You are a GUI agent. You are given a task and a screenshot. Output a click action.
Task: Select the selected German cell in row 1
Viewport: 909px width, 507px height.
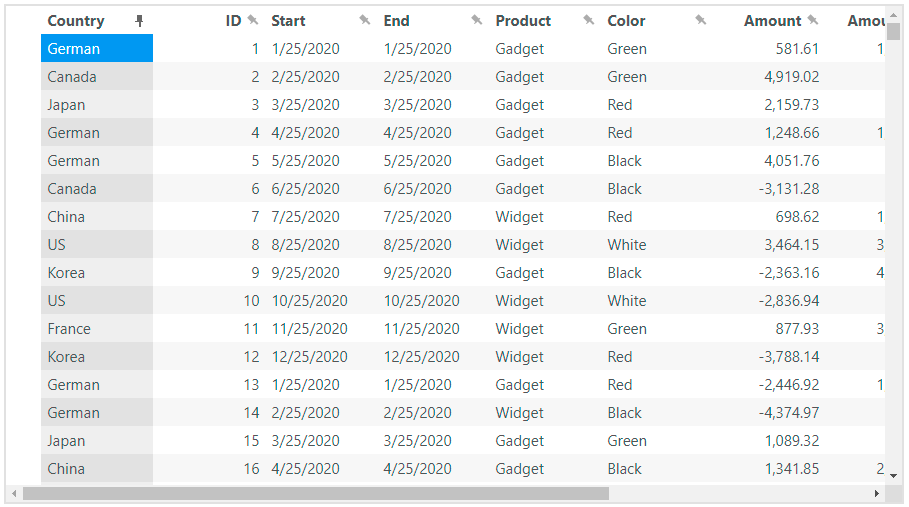tap(96, 49)
